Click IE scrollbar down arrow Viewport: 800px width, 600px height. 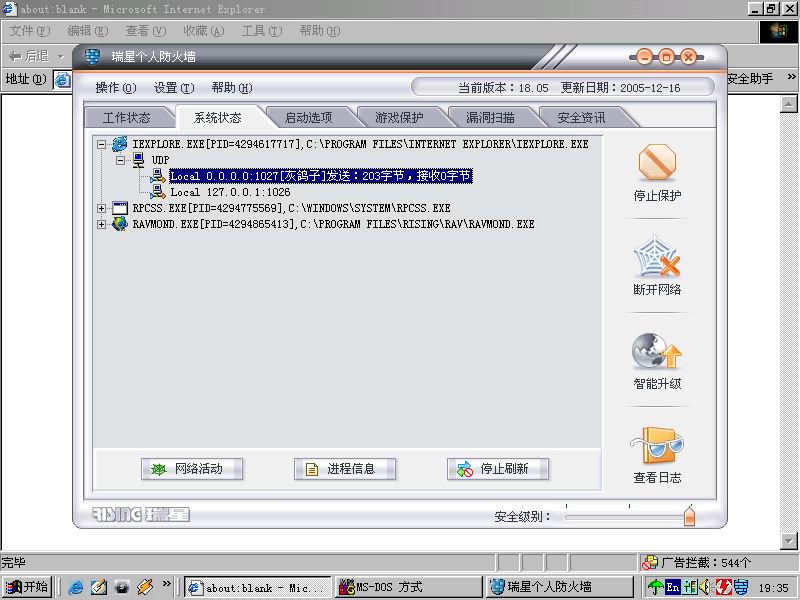click(788, 541)
